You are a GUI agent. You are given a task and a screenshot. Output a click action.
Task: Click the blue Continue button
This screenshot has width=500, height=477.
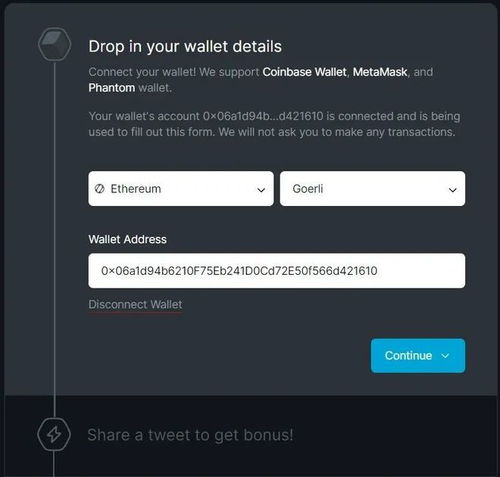418,356
